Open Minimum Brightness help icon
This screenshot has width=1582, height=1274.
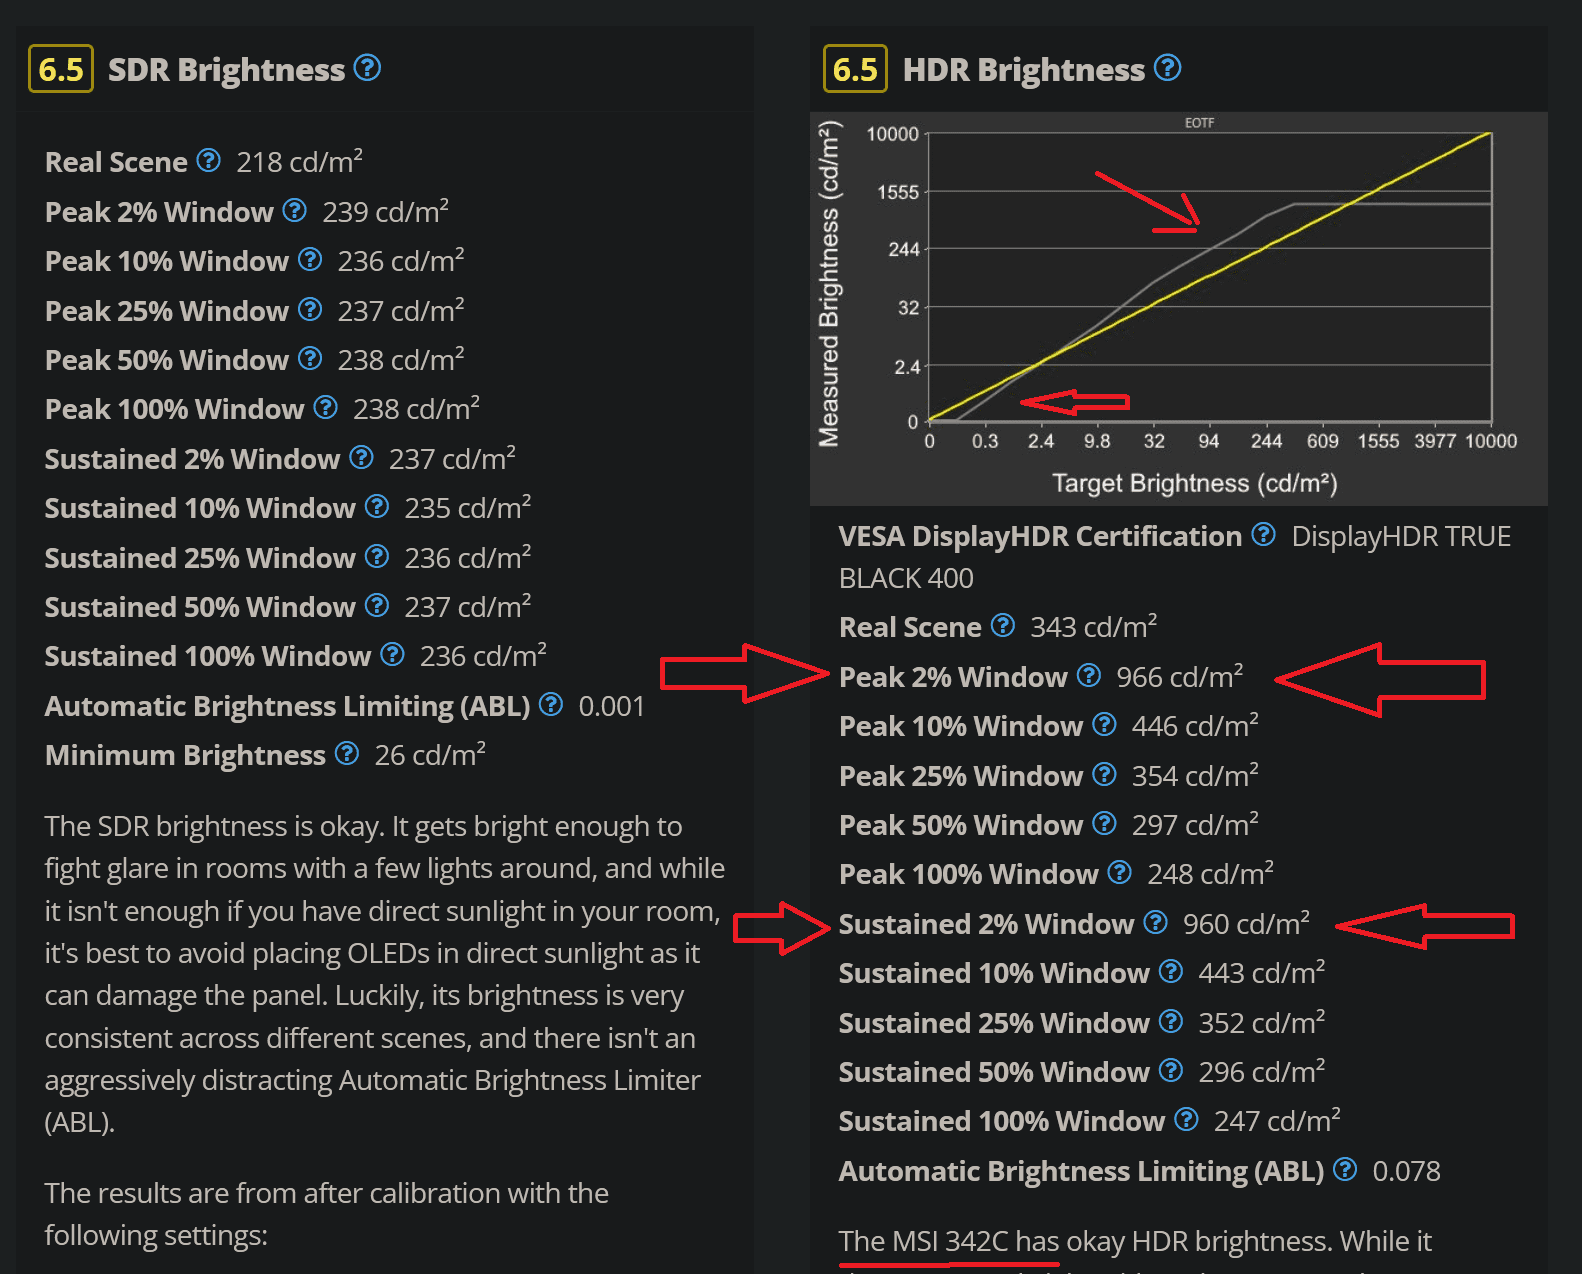[x=346, y=753]
